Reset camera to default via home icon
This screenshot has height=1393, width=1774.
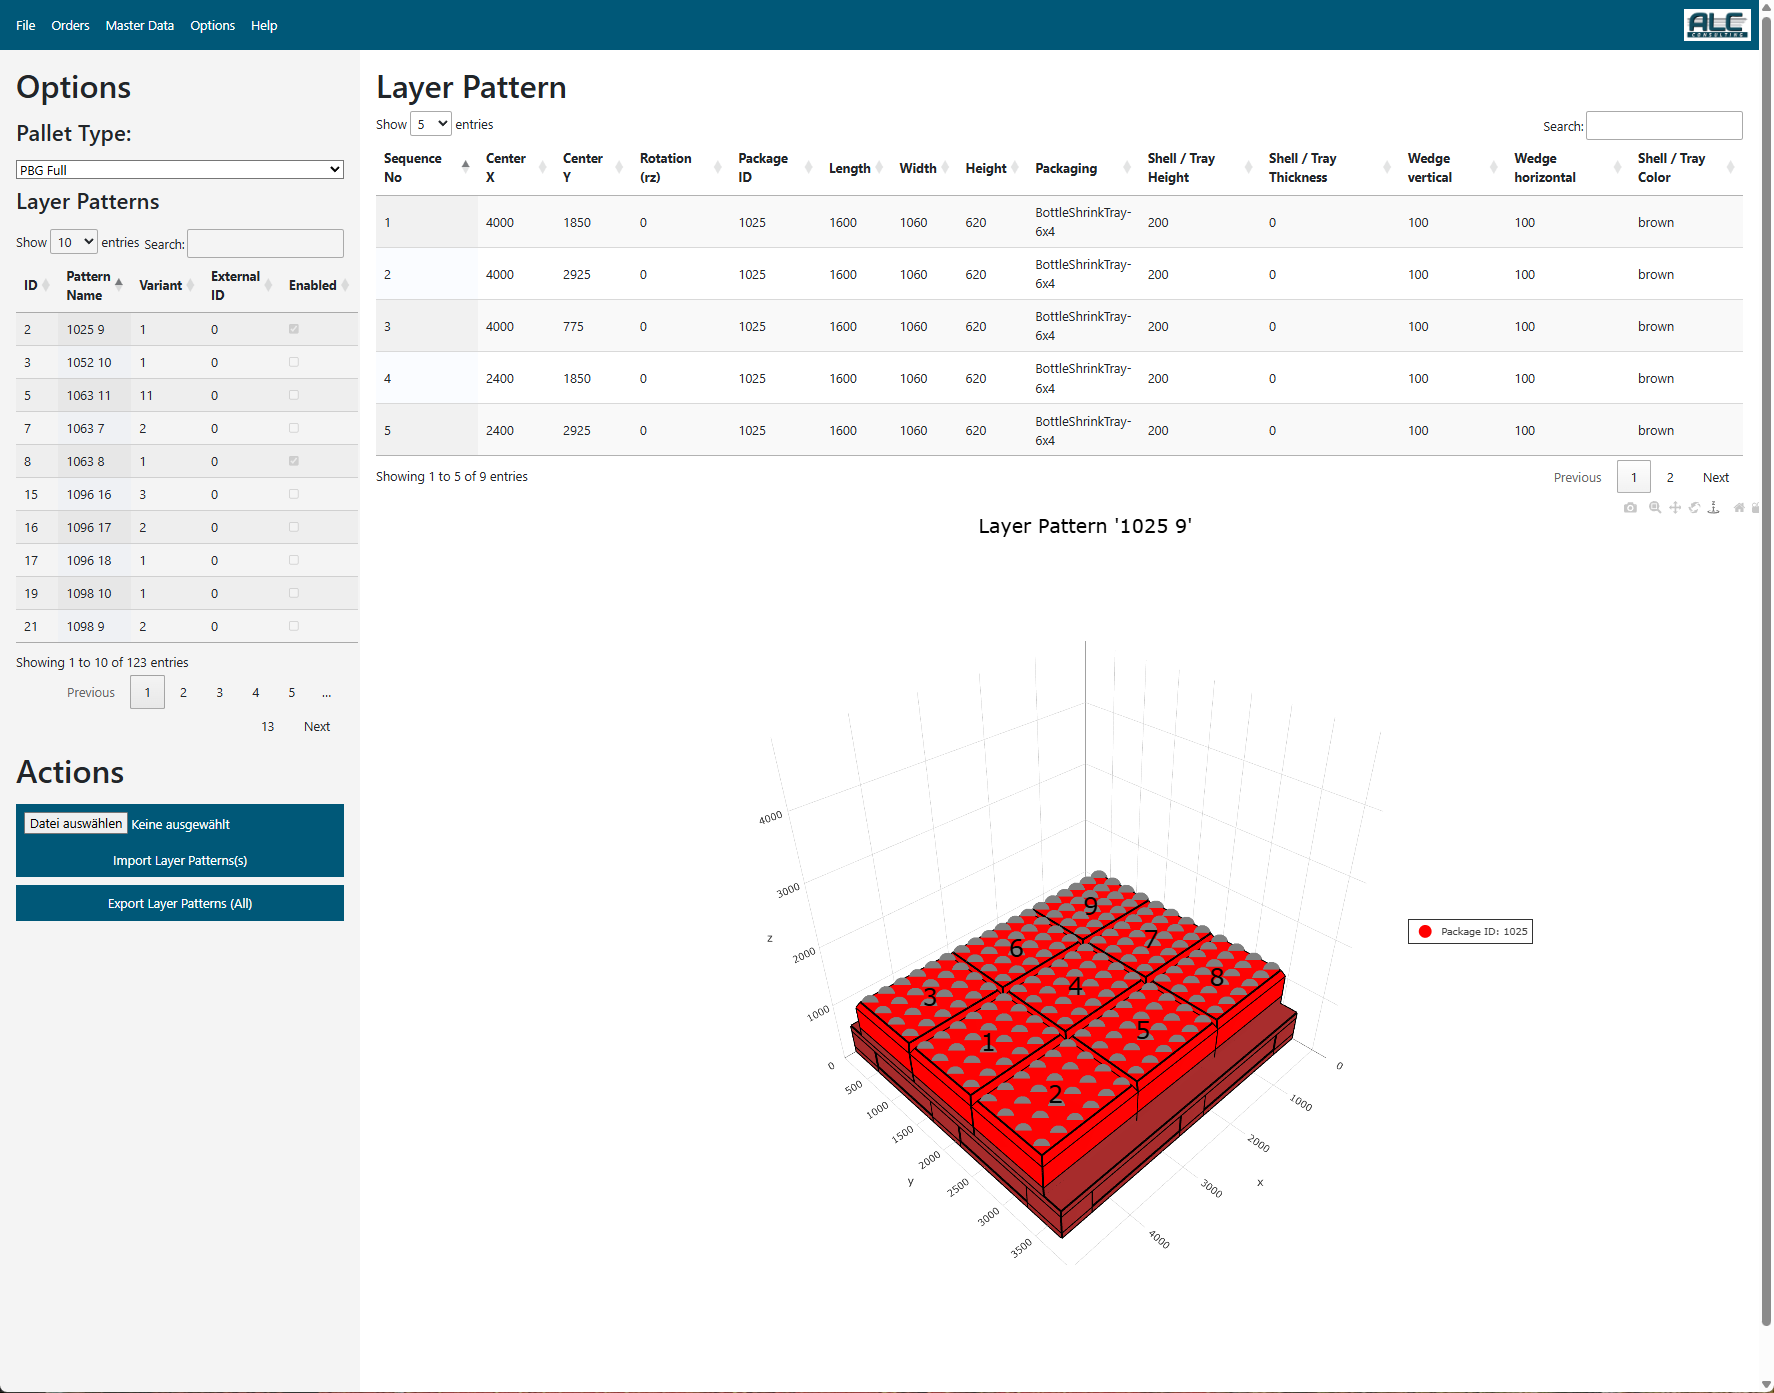pos(1739,508)
